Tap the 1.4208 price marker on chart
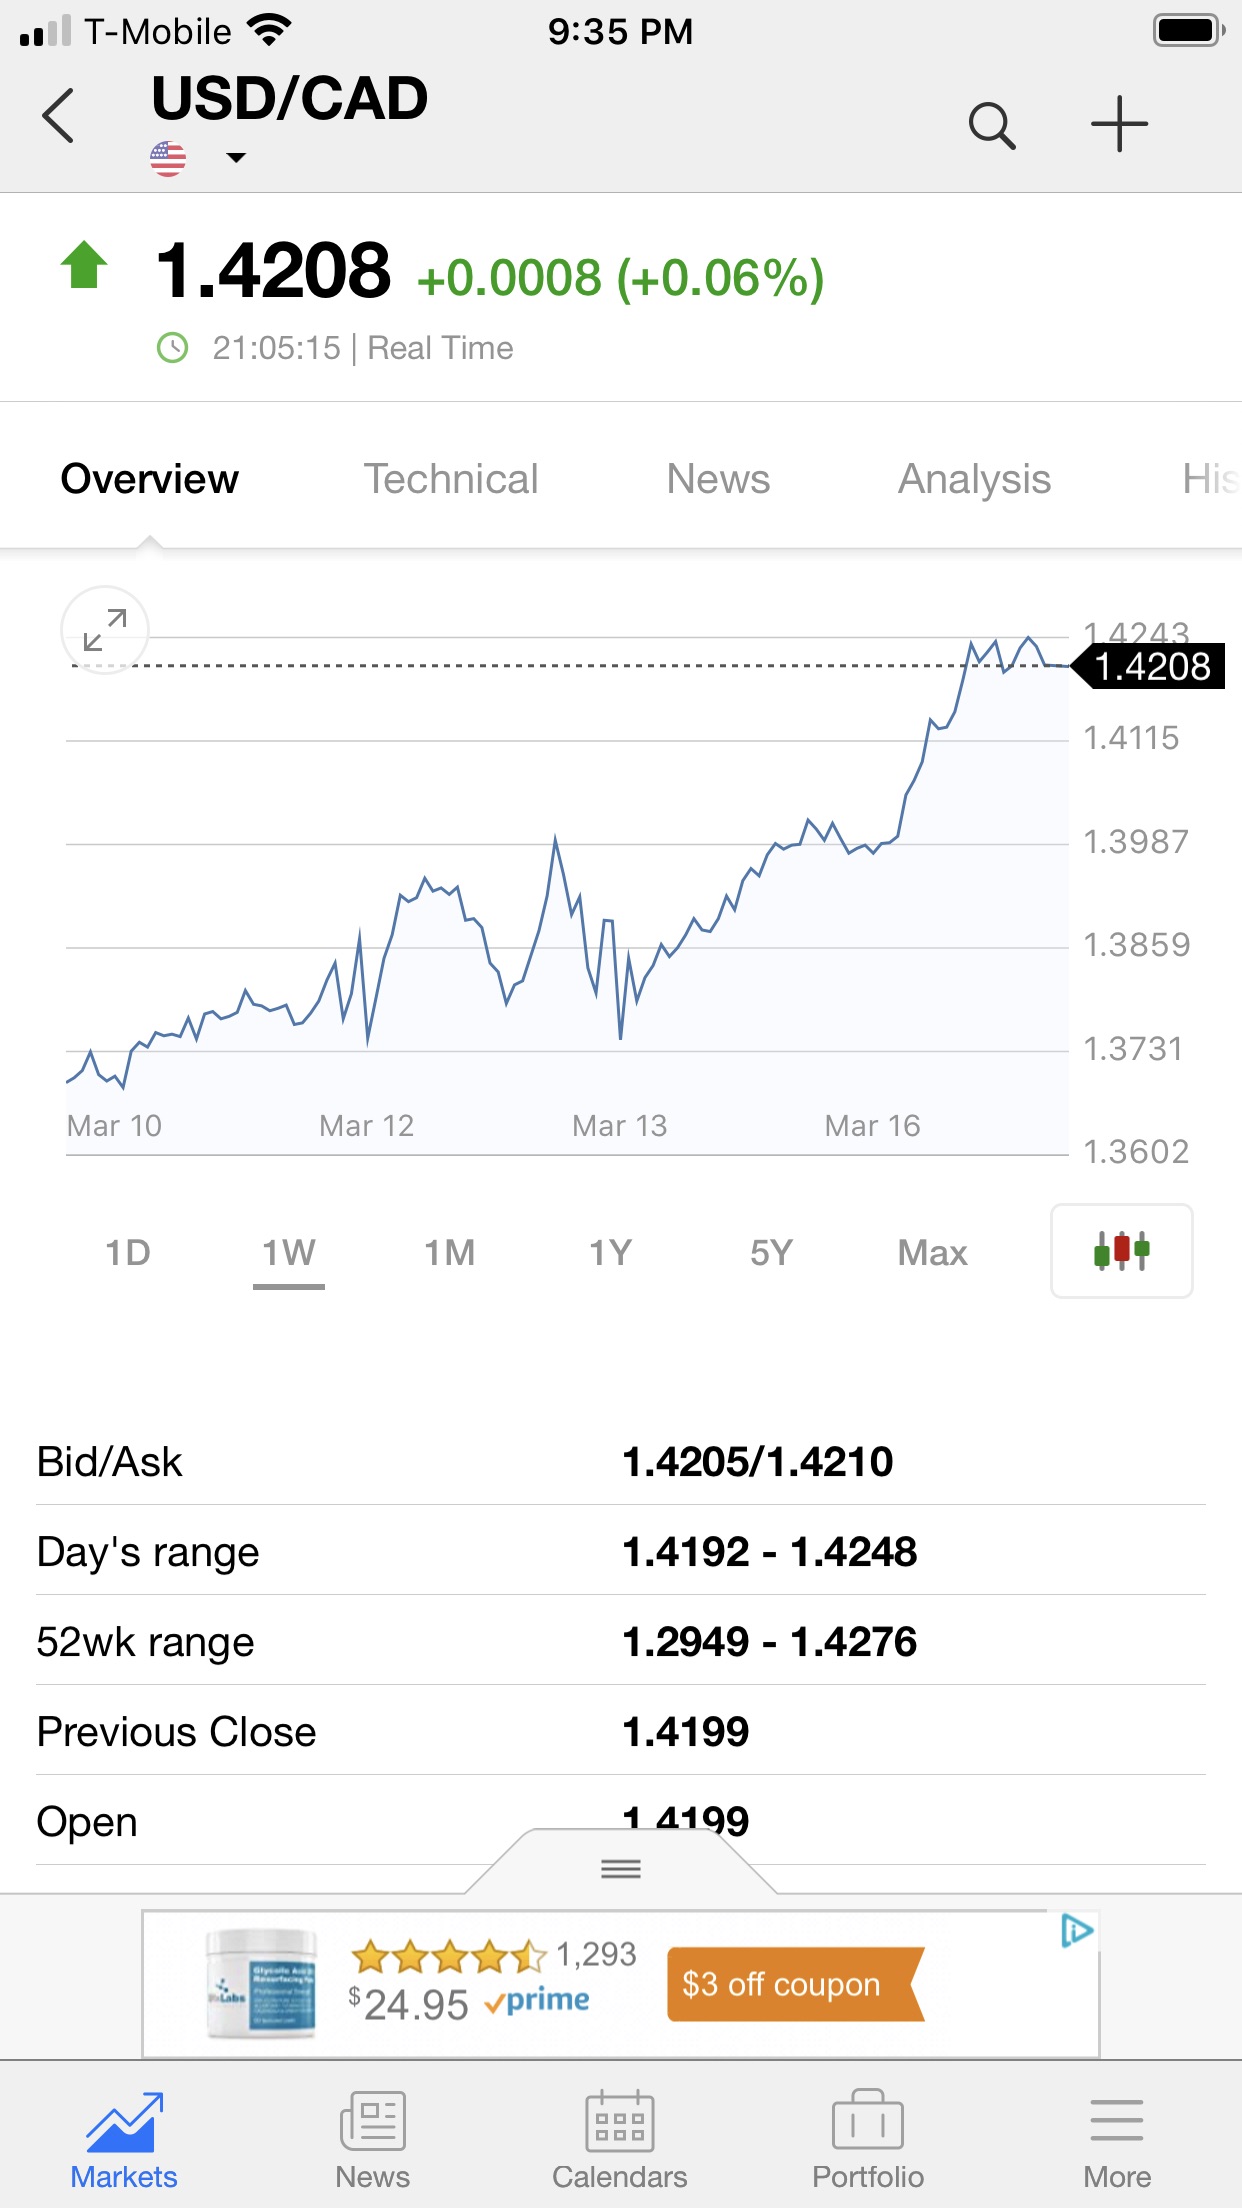Screen dimensions: 1242x2208 pos(1150,667)
